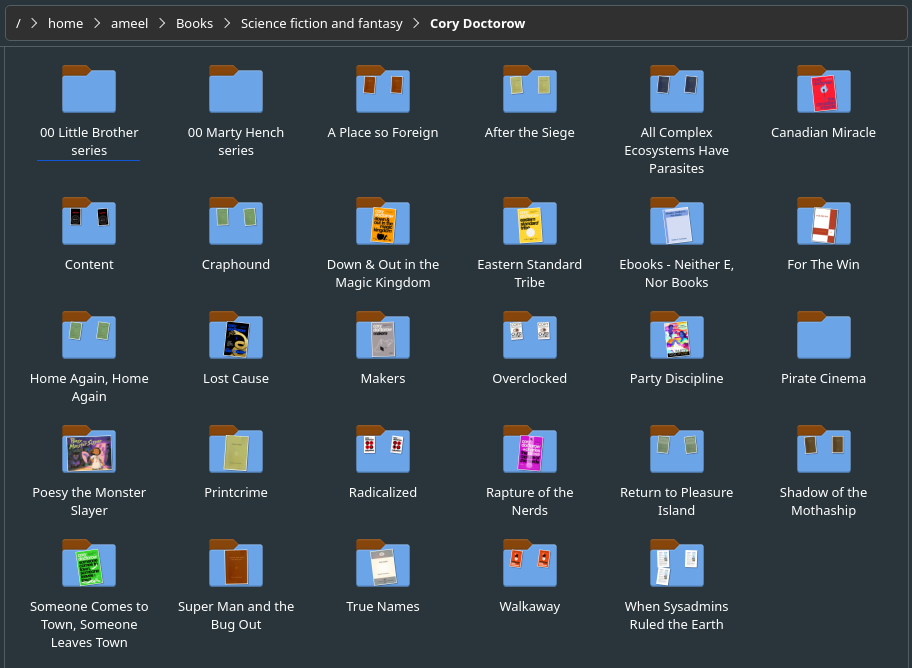The image size is (912, 668).
Task: Click the 'Overclocked' folder name
Action: [530, 378]
